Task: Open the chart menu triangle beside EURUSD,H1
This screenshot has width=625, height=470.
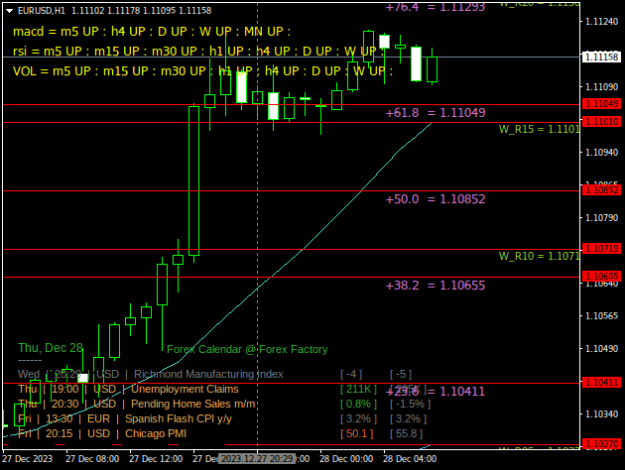Action: (x=10, y=11)
